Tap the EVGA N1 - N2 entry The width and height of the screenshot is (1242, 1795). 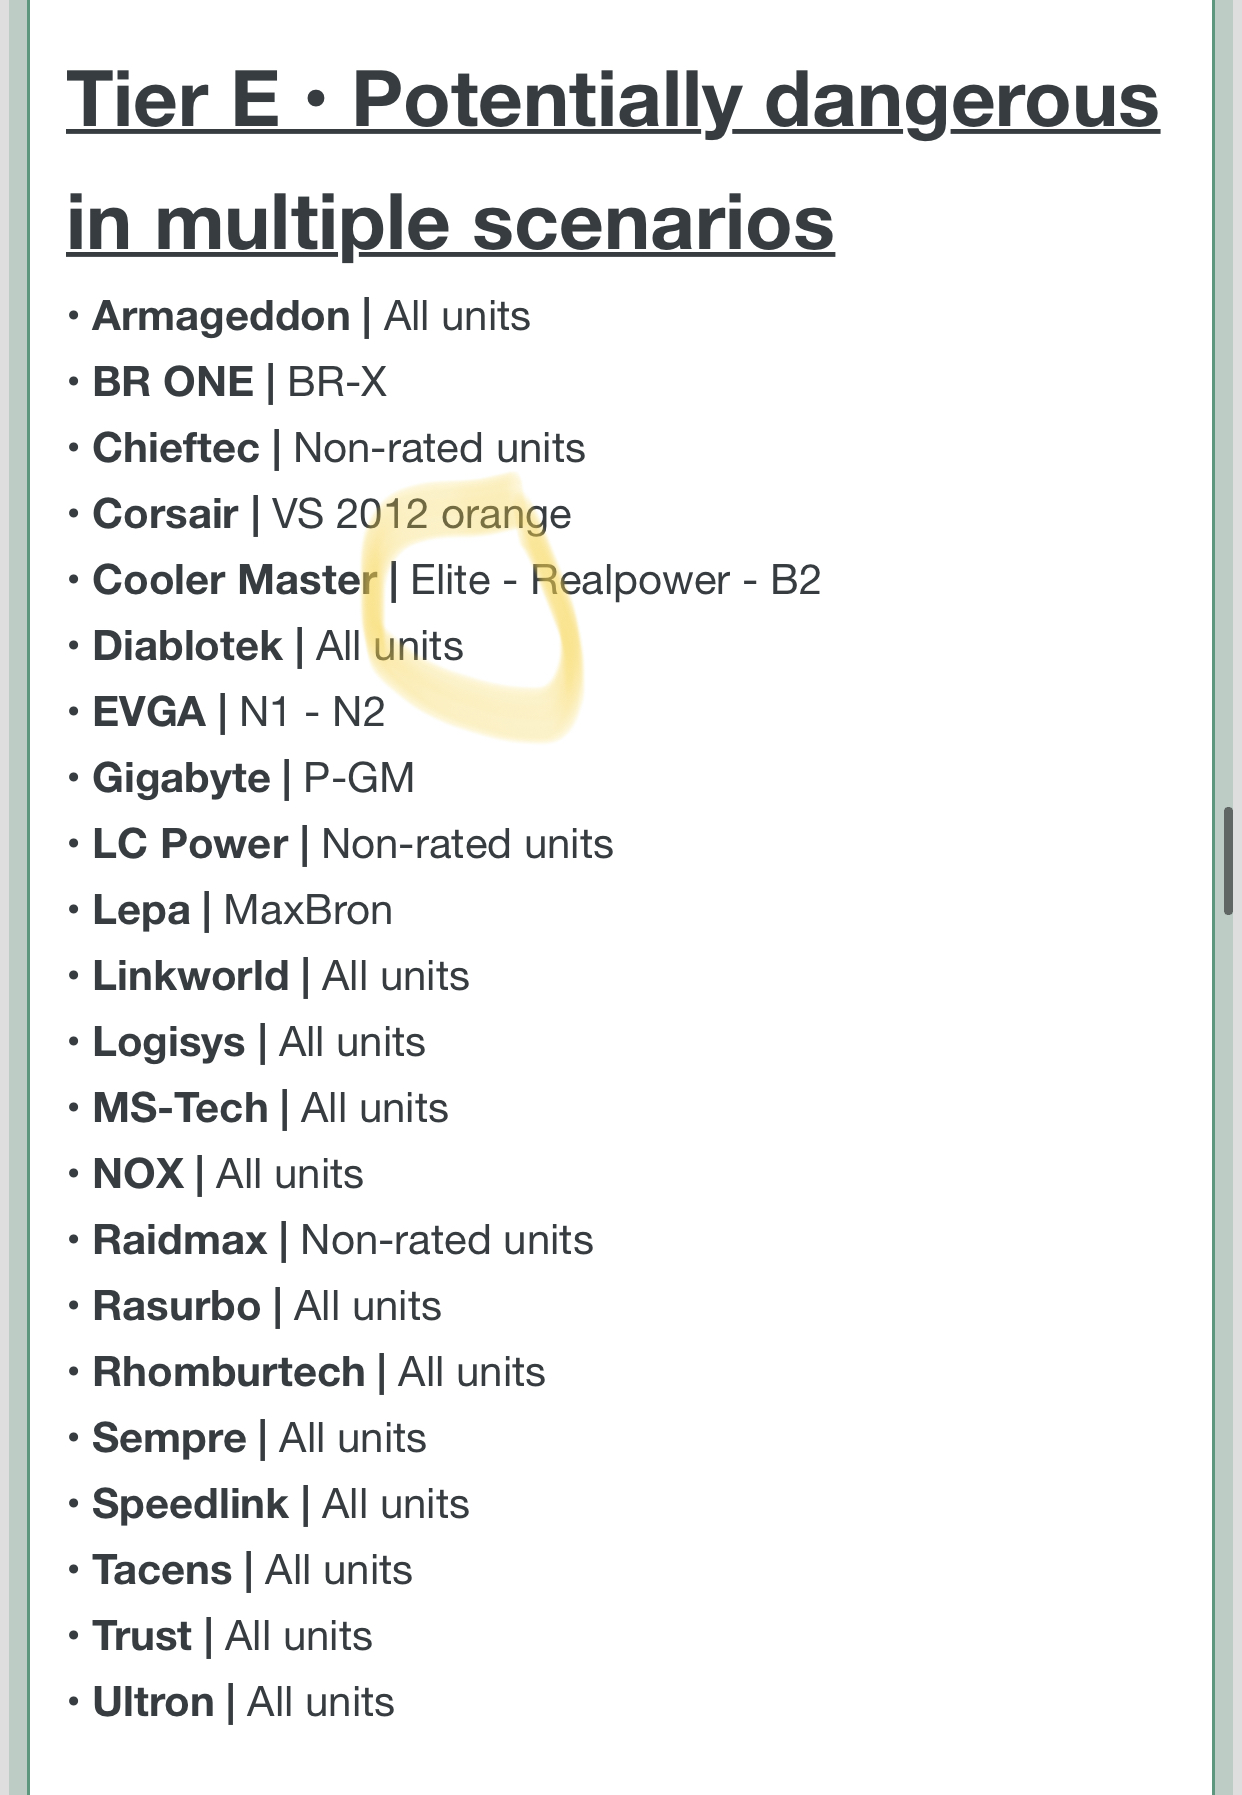(238, 713)
